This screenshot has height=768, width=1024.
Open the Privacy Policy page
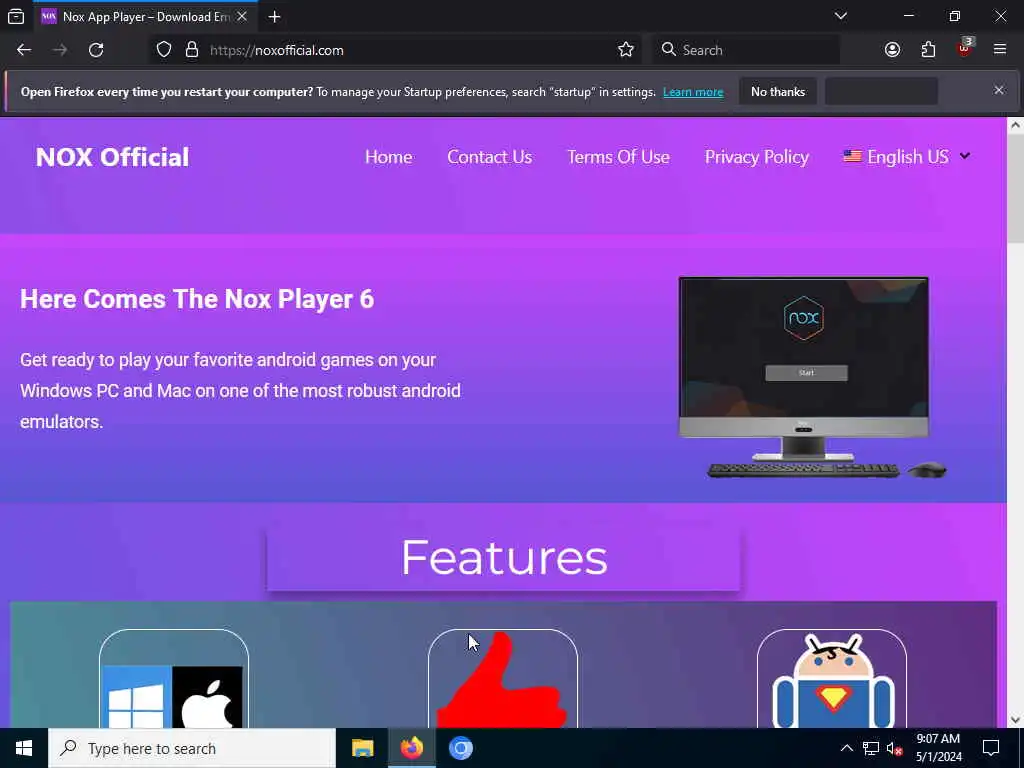[756, 157]
